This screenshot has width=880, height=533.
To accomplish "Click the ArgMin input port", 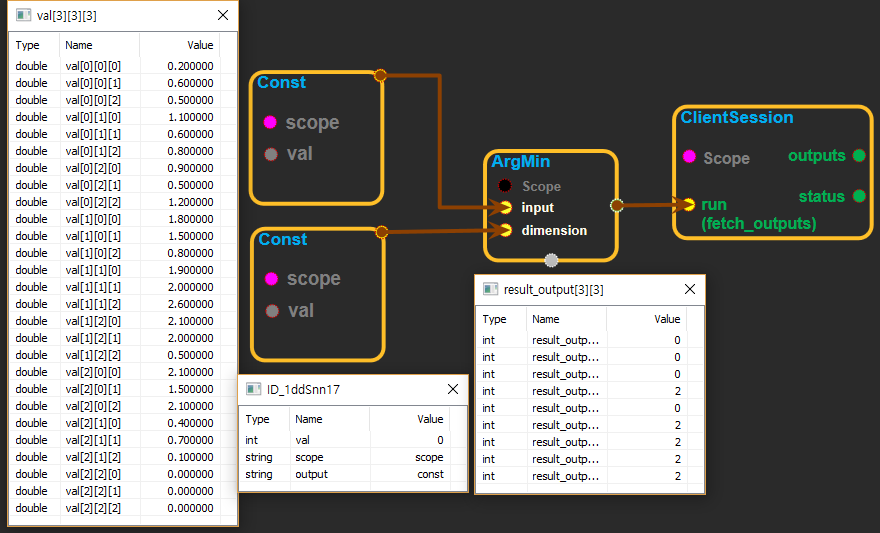I will pyautogui.click(x=505, y=208).
